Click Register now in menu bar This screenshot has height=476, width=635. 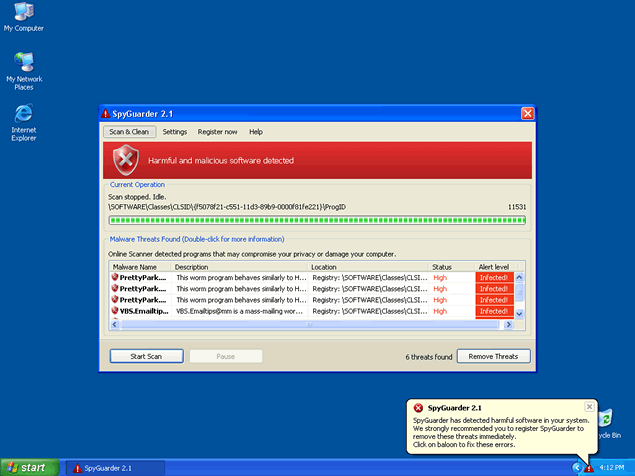click(x=217, y=131)
